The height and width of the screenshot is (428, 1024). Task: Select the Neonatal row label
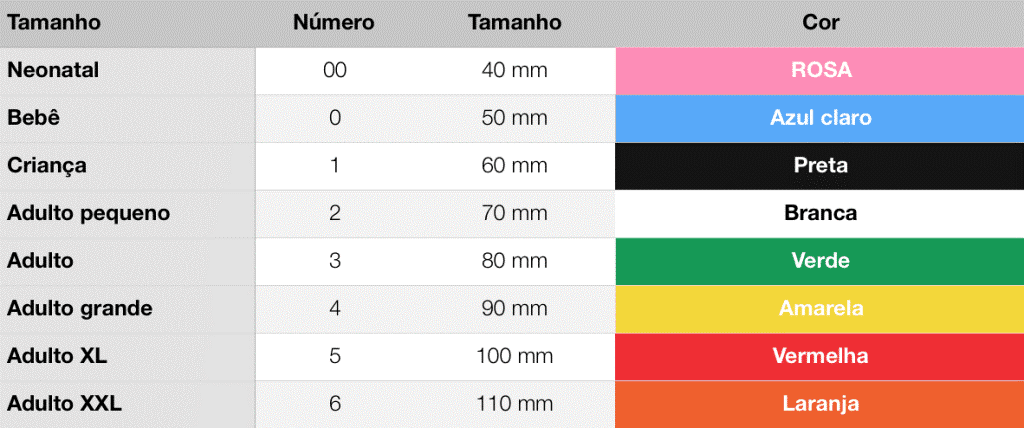pos(53,71)
